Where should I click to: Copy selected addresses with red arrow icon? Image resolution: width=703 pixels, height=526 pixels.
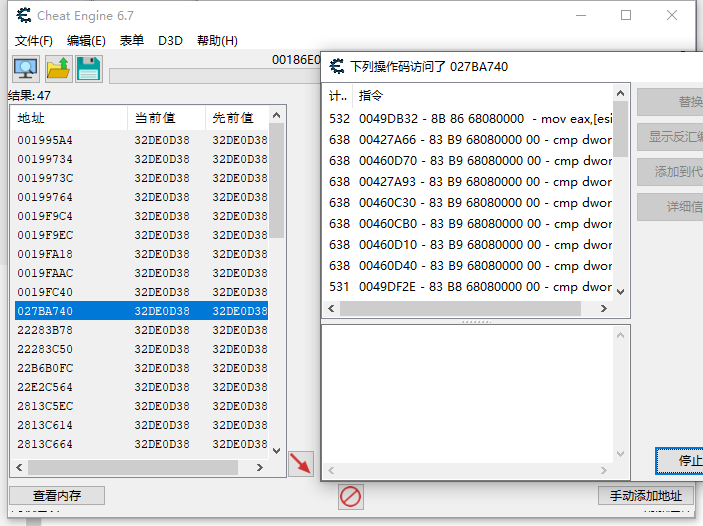[300, 464]
